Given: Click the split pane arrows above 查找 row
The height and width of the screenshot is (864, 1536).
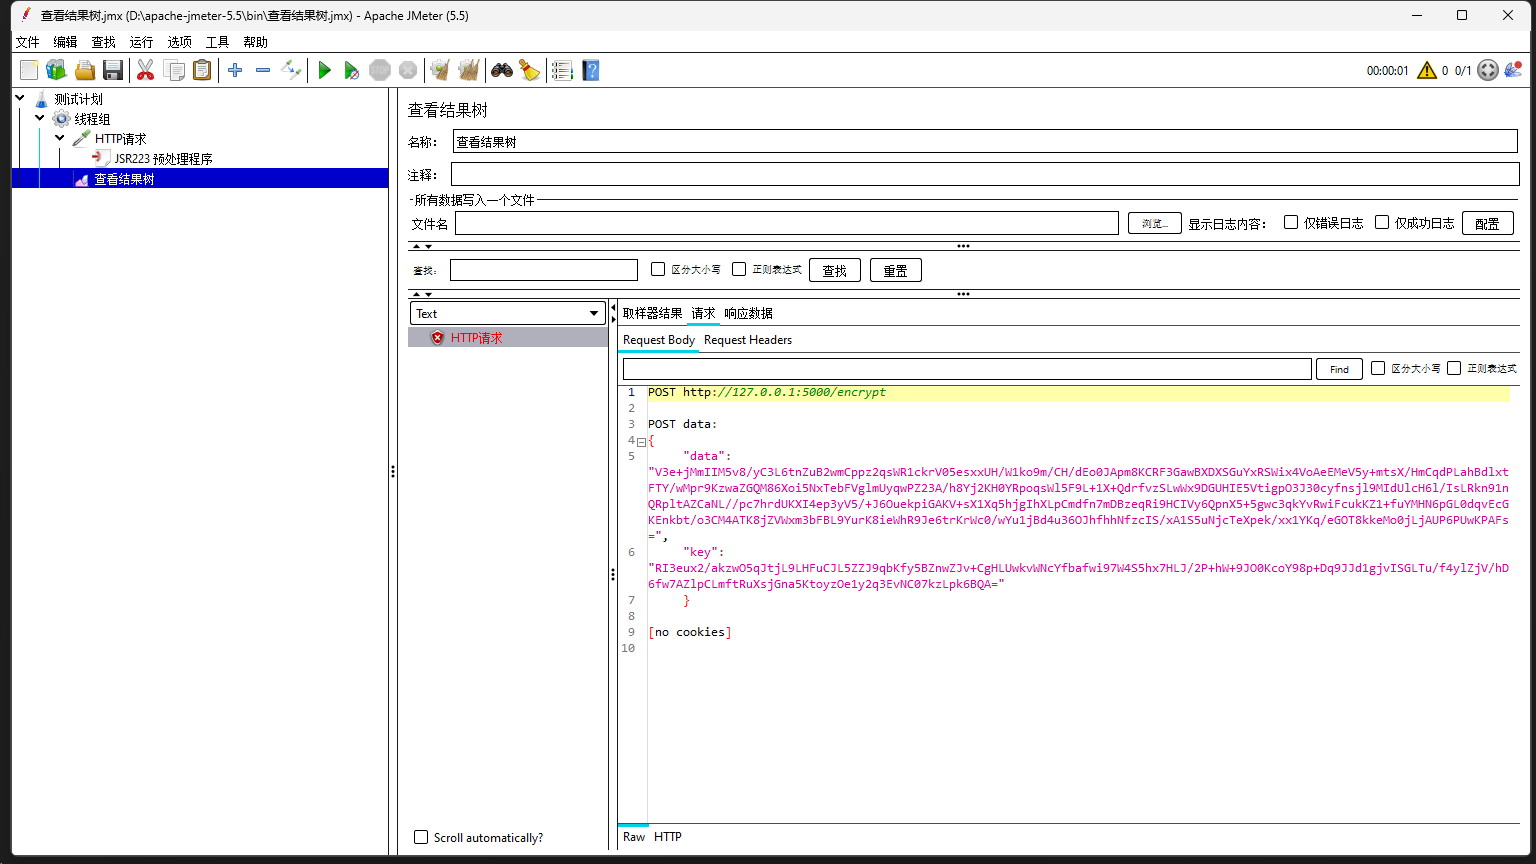Looking at the screenshot, I should (x=422, y=246).
